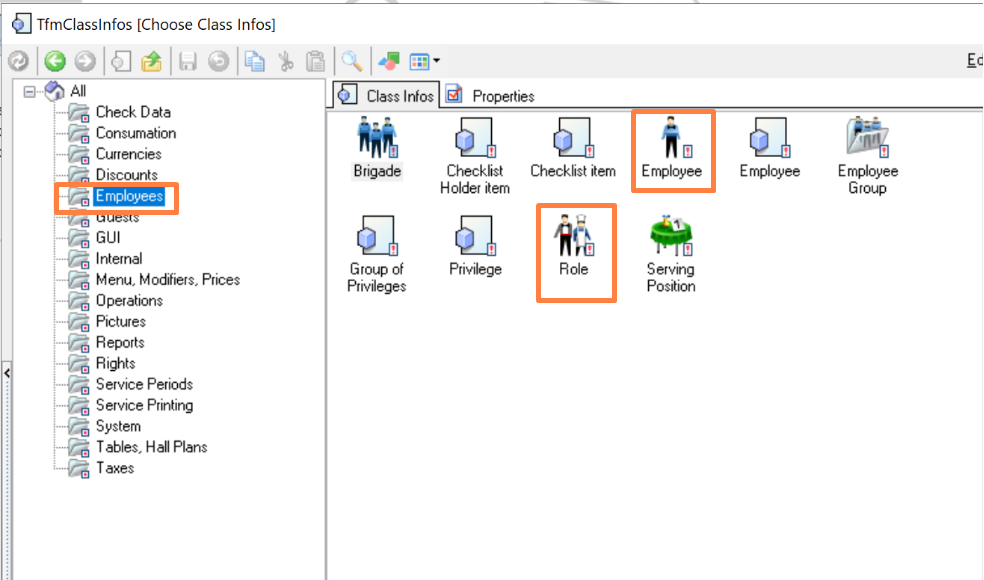The height and width of the screenshot is (580, 984).
Task: Click the magnifying glass search icon
Action: coord(351,61)
